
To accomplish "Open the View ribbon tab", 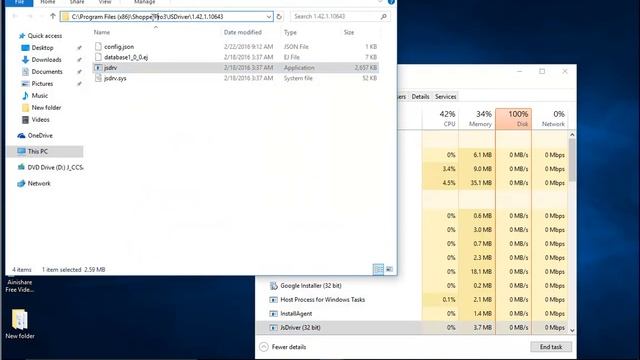I will [x=105, y=2].
